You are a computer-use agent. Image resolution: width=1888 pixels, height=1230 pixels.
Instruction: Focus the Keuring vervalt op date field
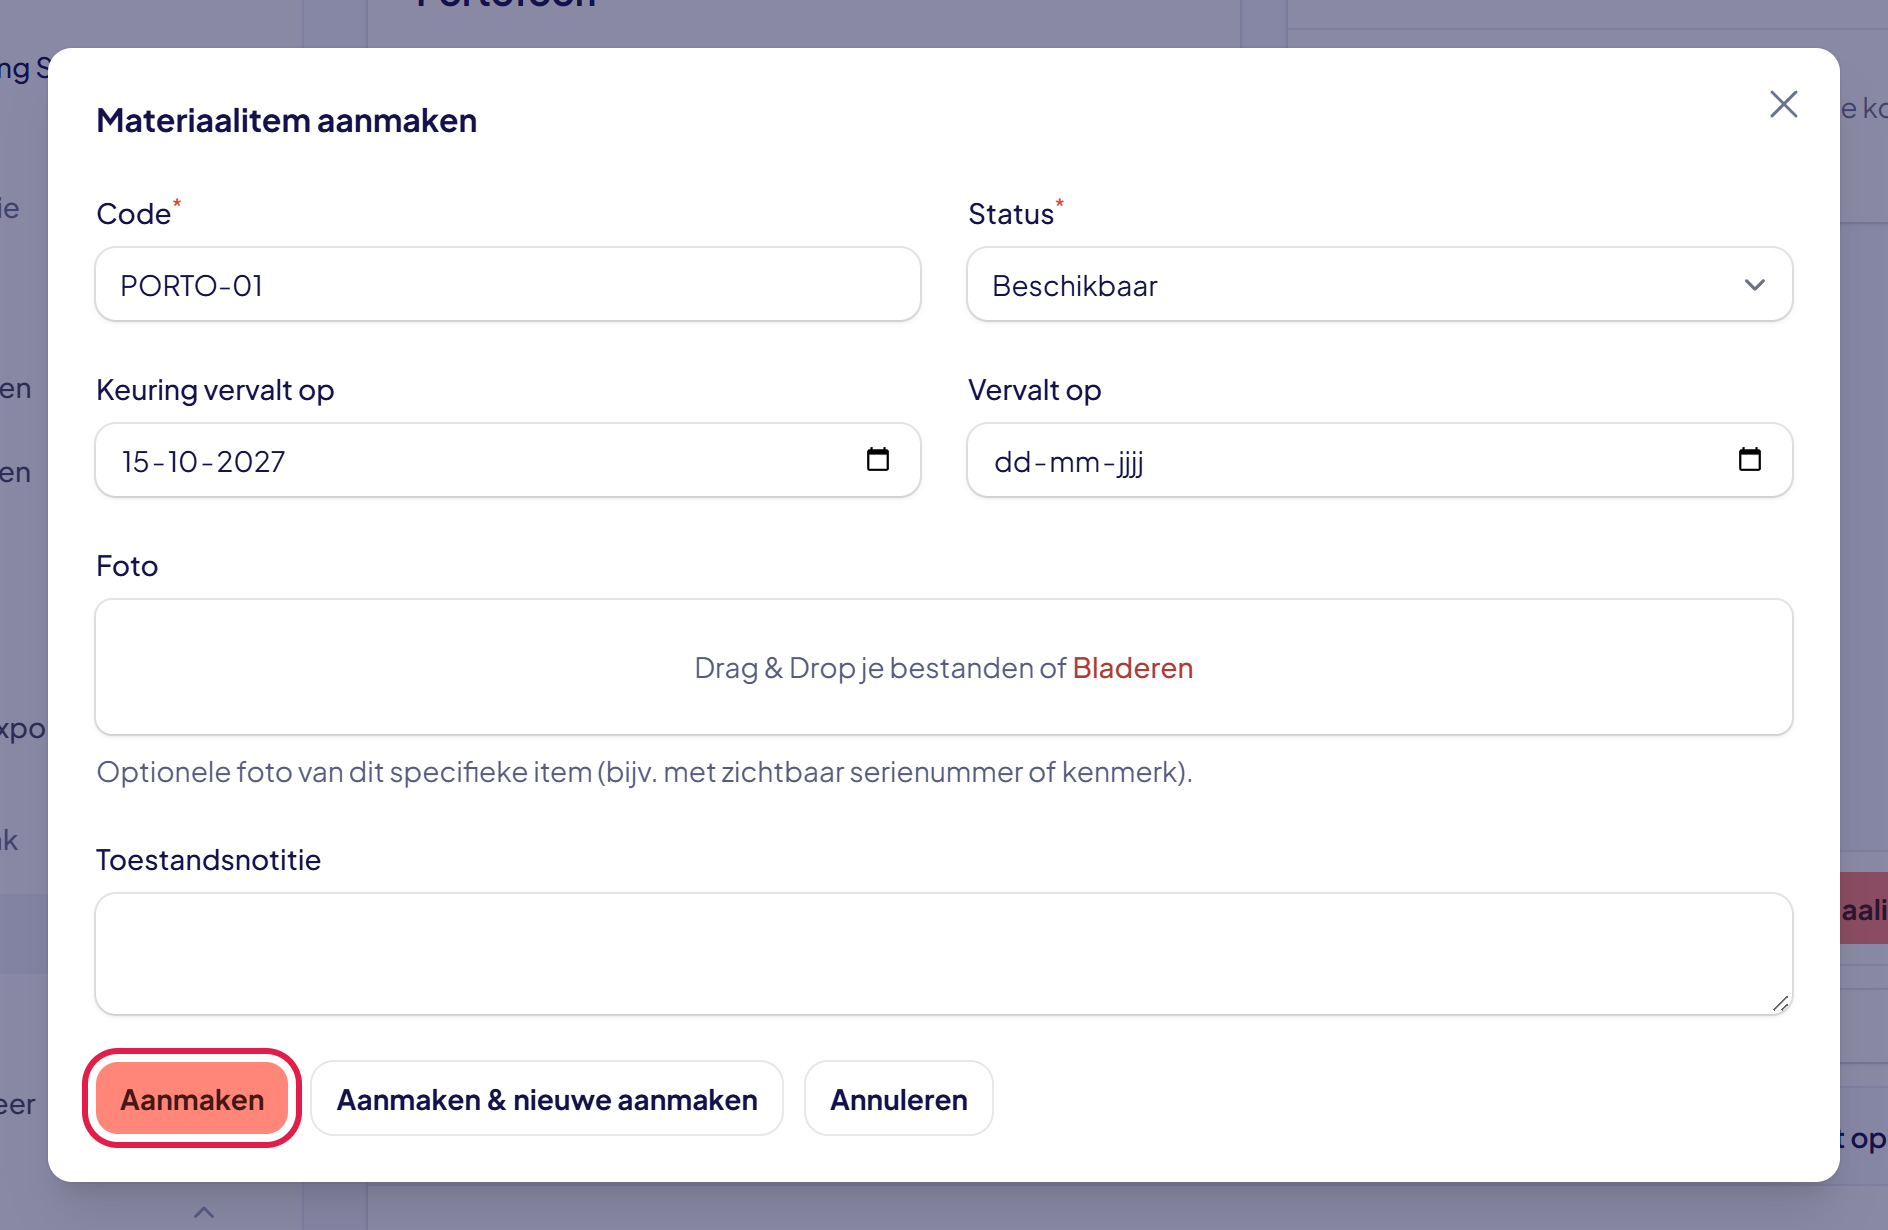(508, 460)
